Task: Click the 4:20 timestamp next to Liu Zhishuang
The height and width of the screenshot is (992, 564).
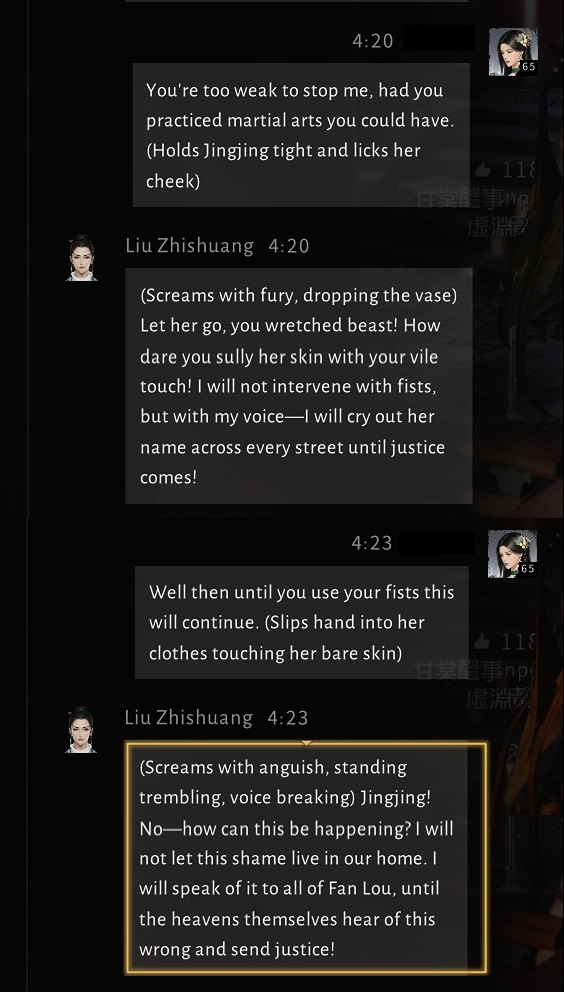Action: click(x=289, y=245)
